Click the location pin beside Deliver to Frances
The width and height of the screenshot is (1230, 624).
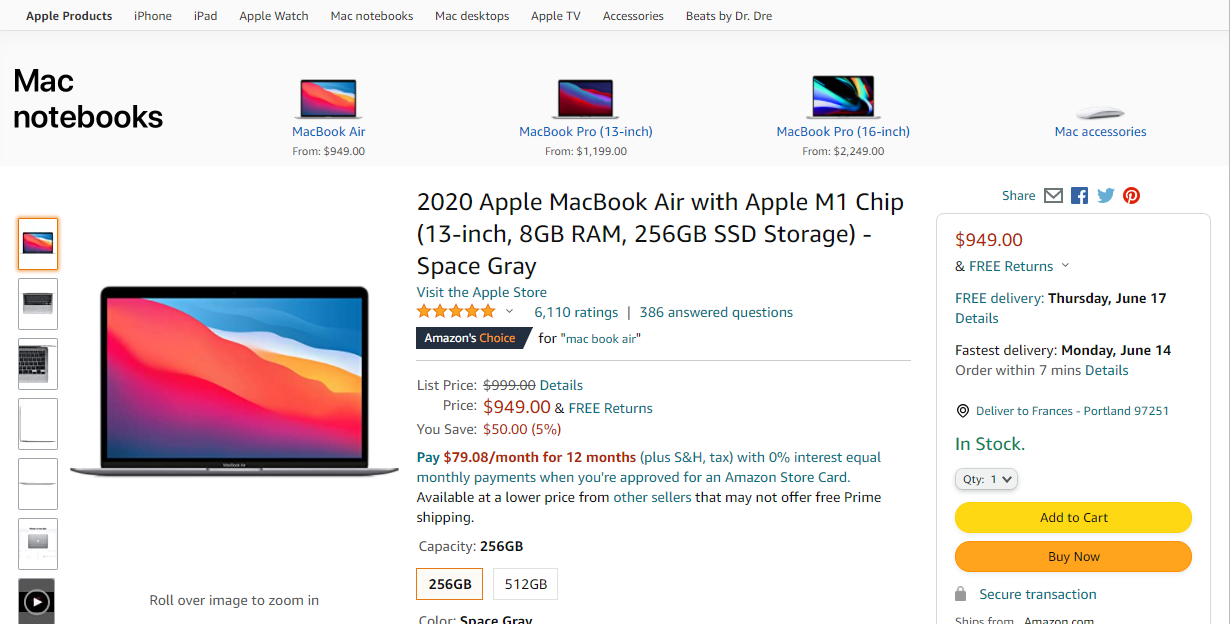(x=962, y=410)
